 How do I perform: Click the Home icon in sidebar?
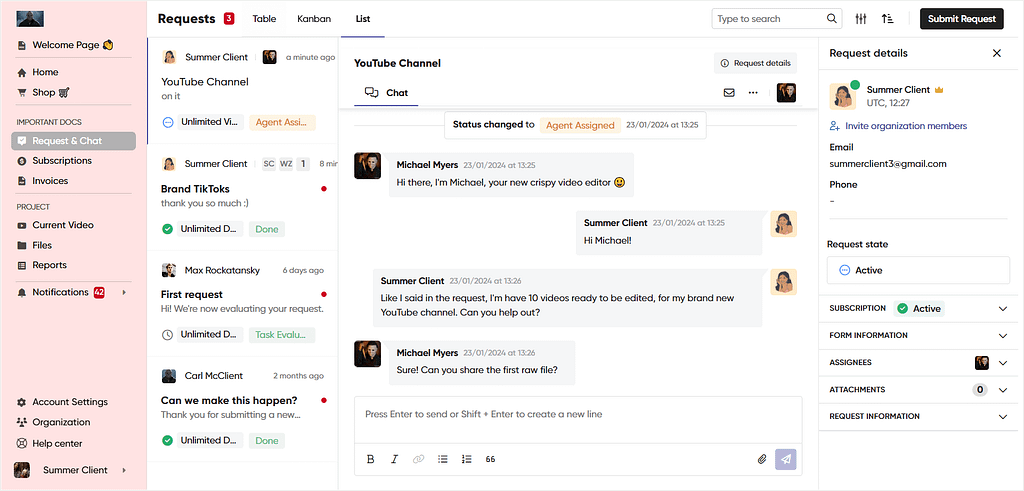(x=22, y=72)
